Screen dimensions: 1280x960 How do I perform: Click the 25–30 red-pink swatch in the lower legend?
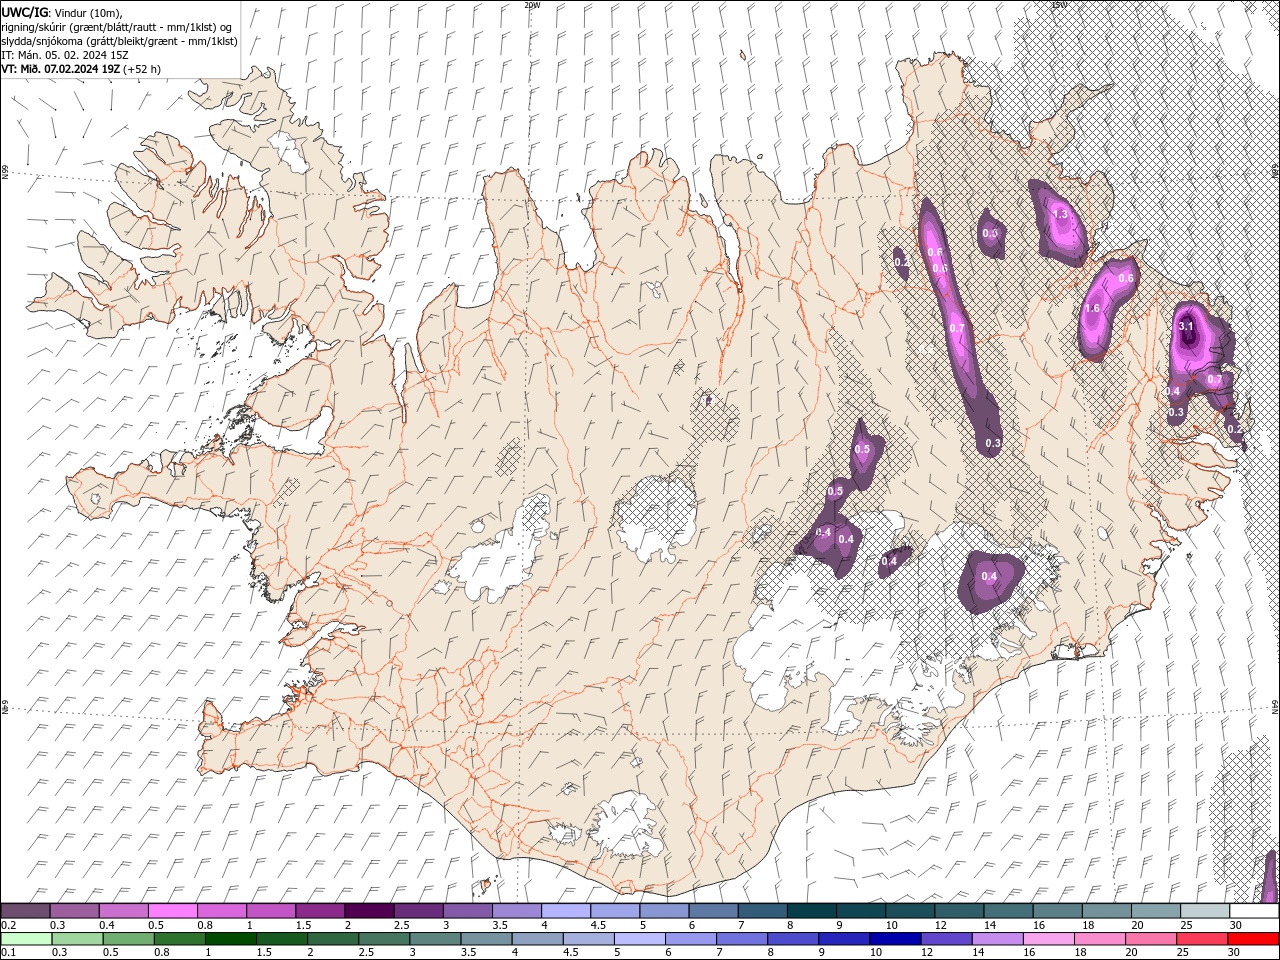pos(1202,939)
